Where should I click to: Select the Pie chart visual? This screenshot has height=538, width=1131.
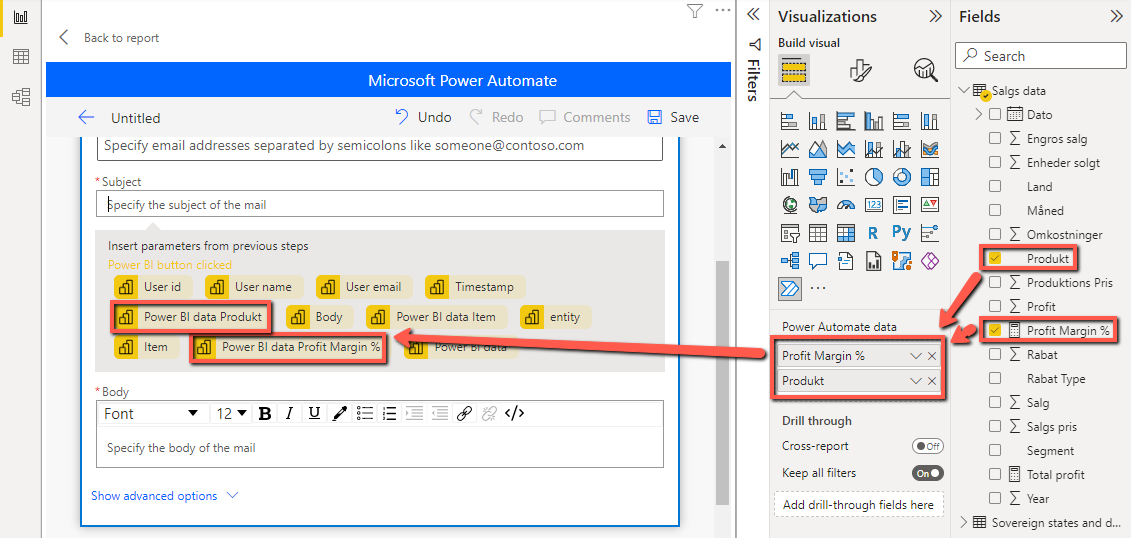pyautogui.click(x=874, y=177)
